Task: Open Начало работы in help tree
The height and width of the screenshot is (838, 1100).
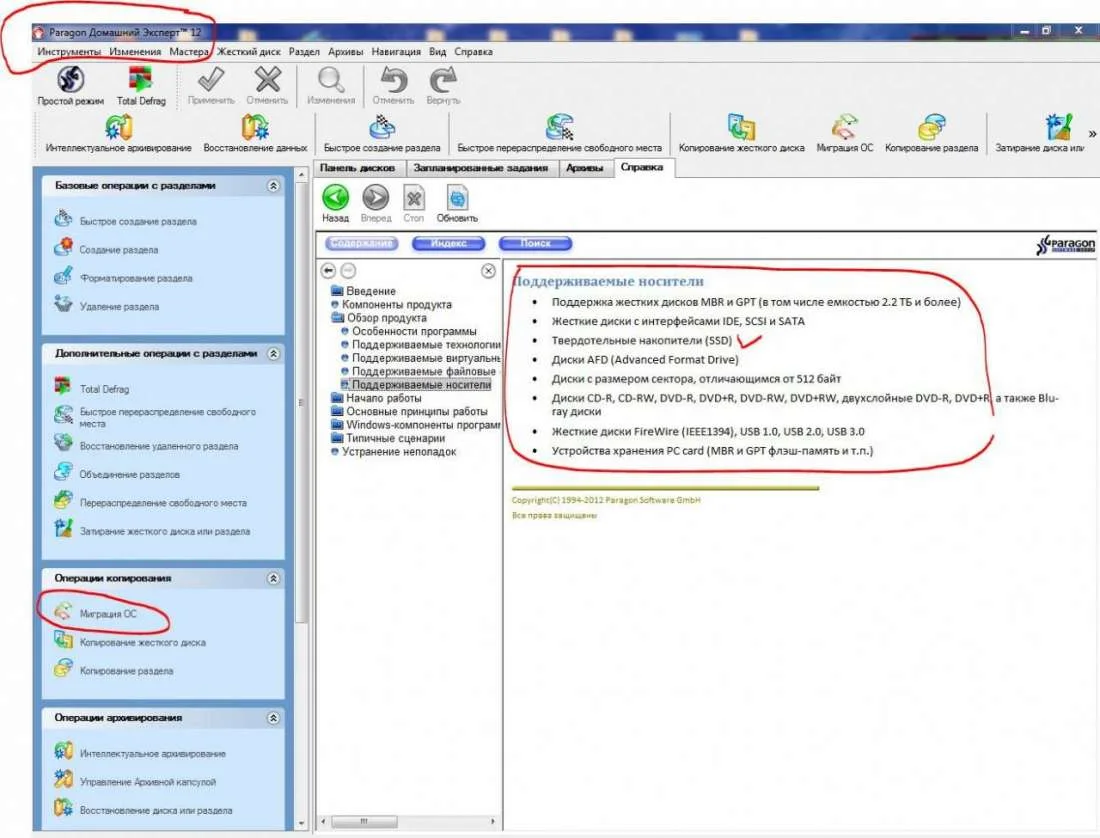Action: pos(376,398)
